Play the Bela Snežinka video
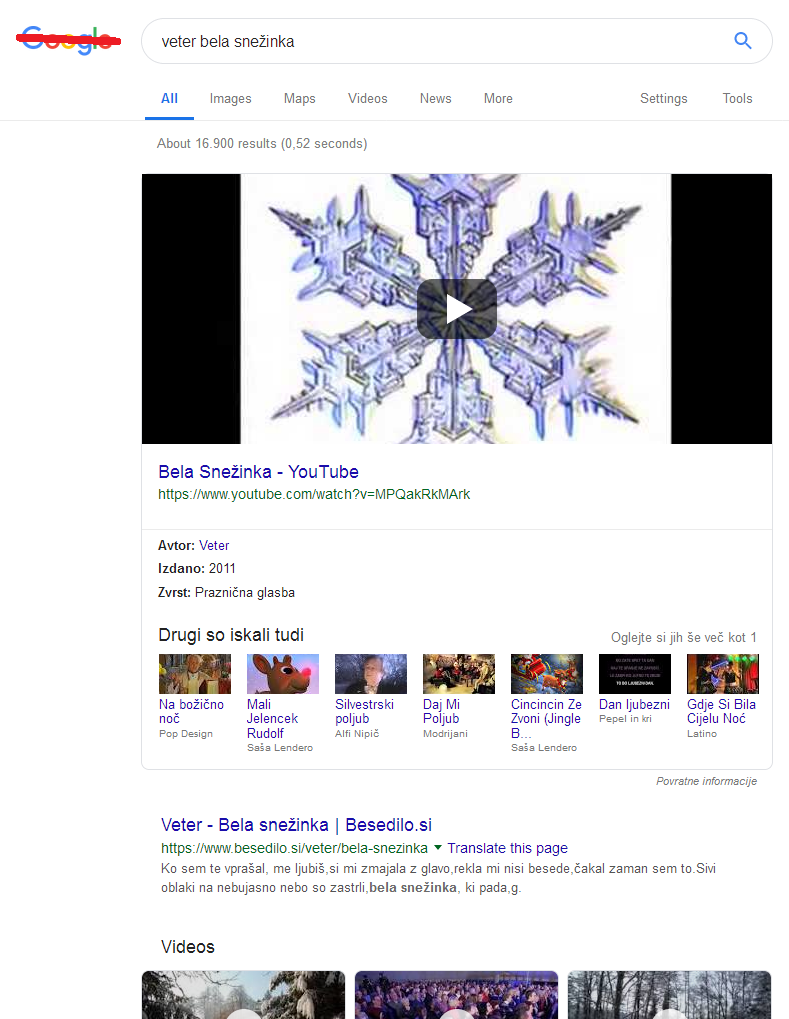789x1019 pixels. pyautogui.click(x=456, y=309)
